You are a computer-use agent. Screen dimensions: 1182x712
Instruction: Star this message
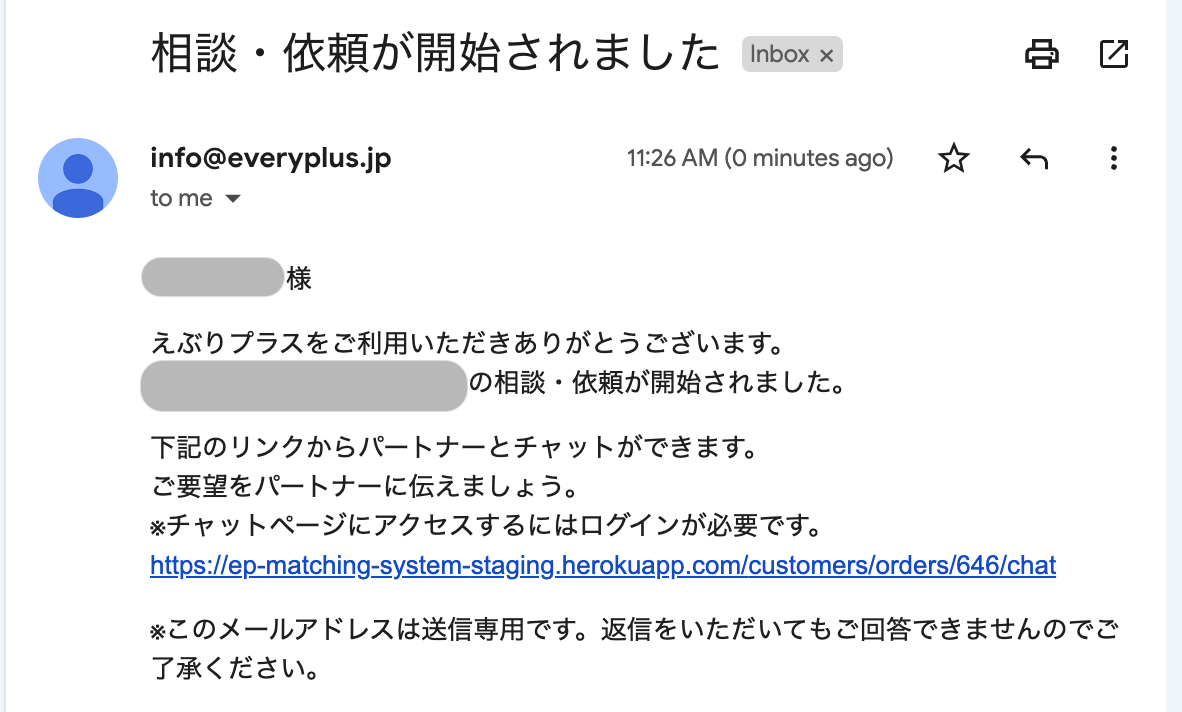[954, 158]
